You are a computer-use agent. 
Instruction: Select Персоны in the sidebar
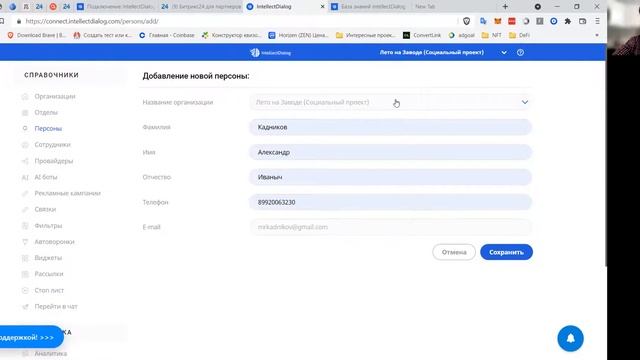coord(48,129)
